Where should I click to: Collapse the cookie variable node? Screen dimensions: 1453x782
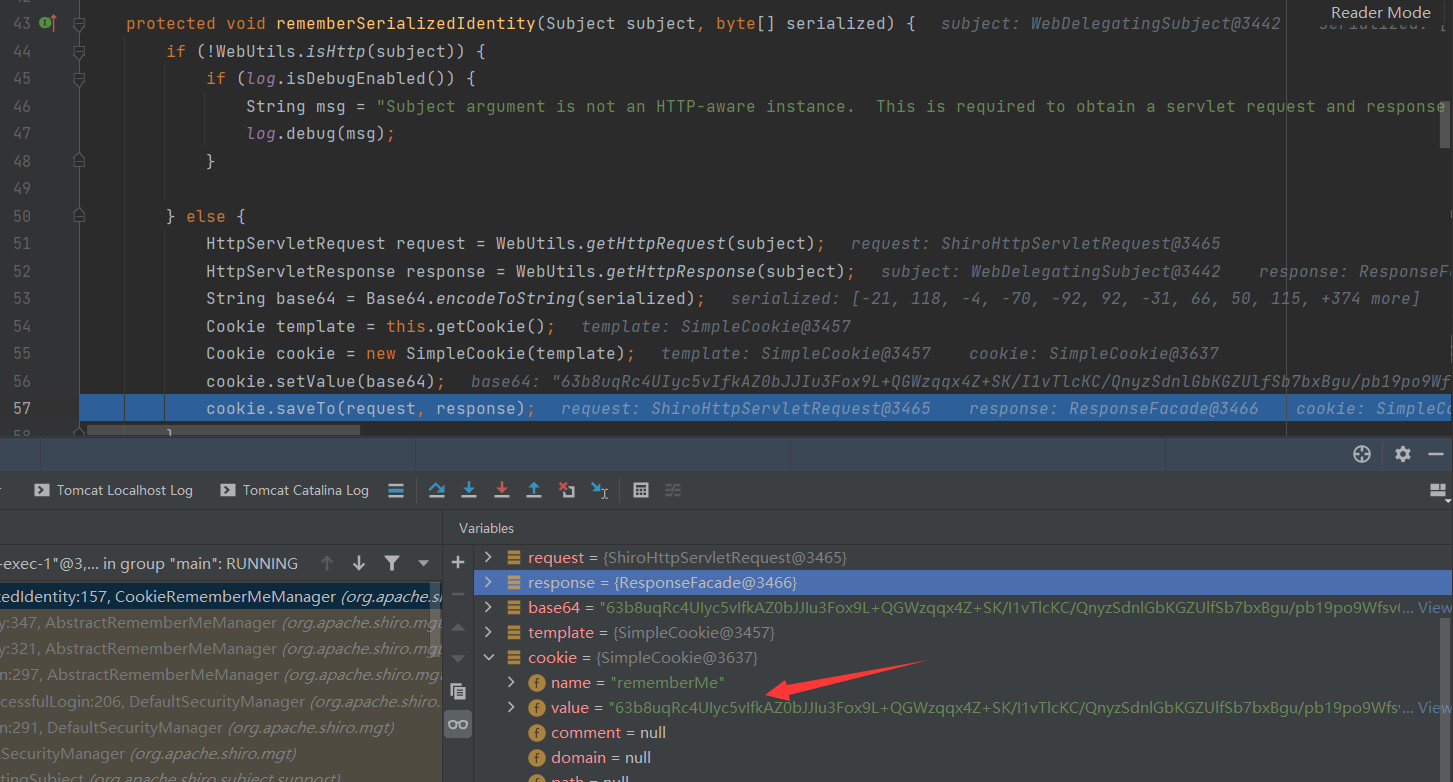[488, 657]
